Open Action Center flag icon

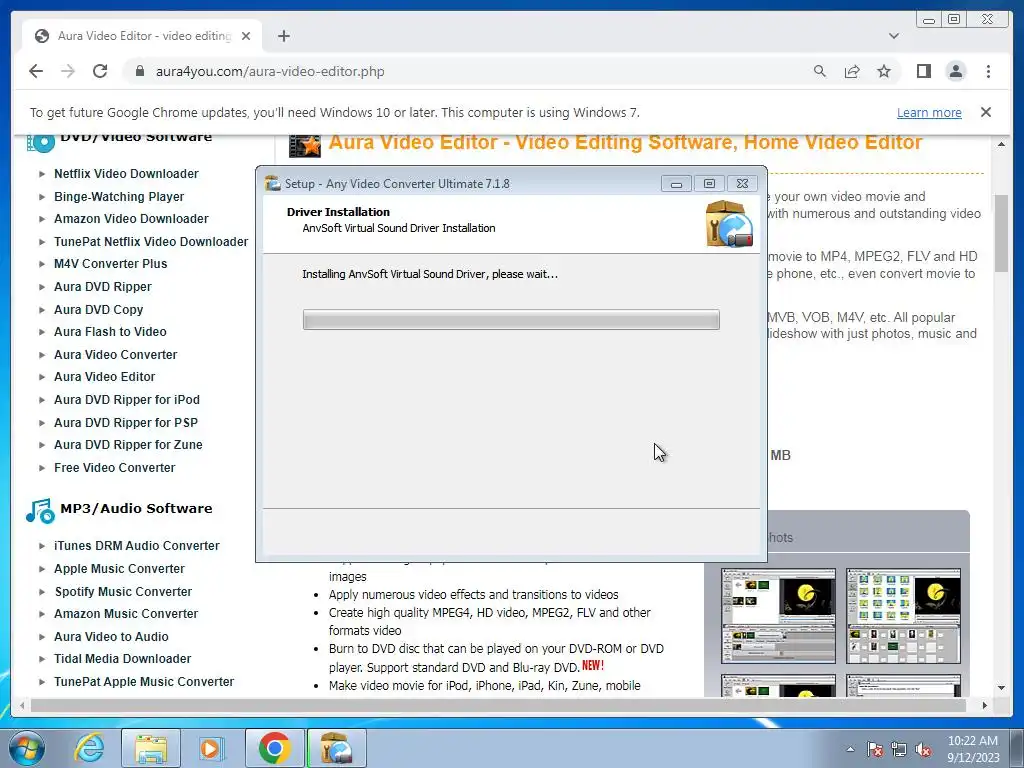coord(874,749)
